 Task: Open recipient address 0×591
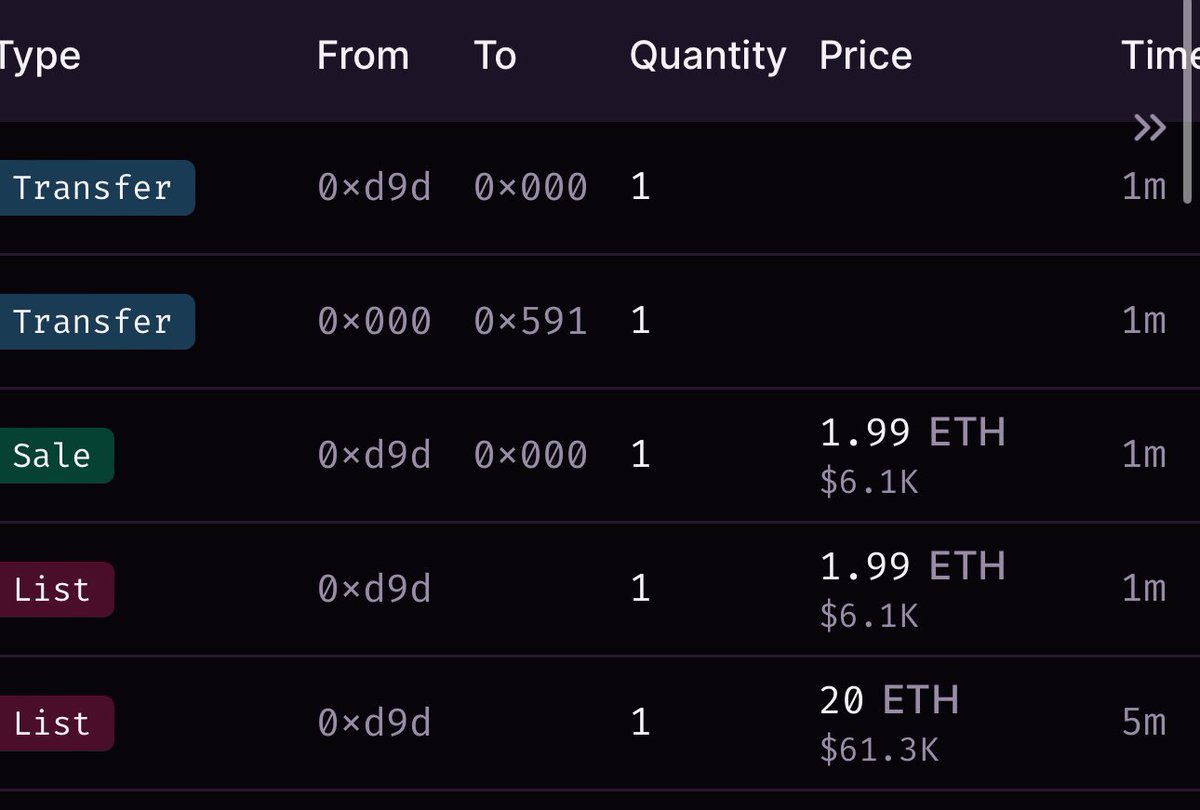(x=530, y=321)
